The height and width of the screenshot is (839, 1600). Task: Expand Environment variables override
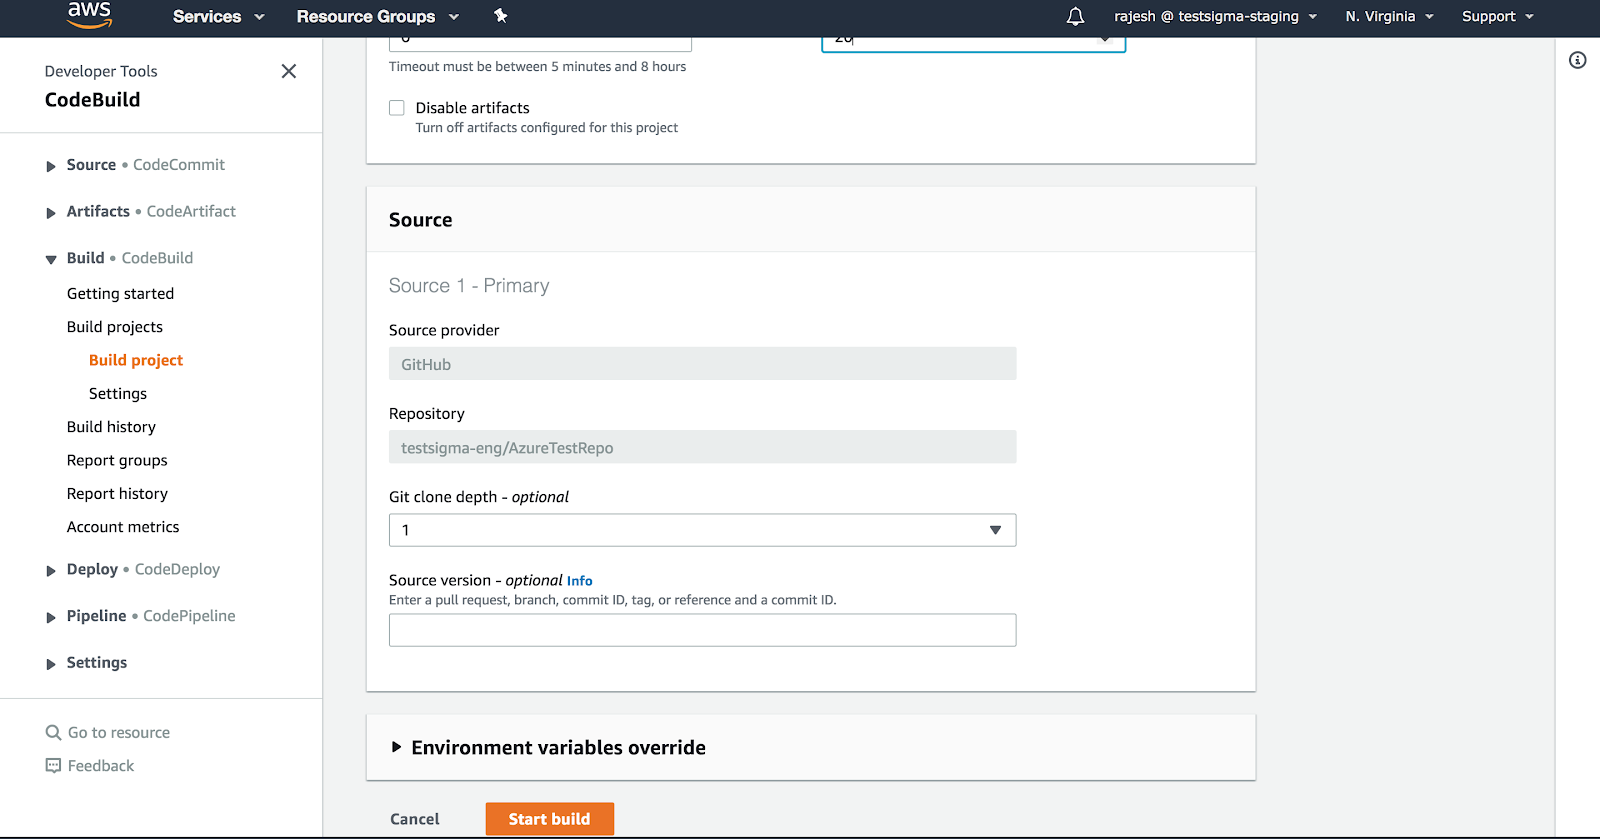tap(548, 747)
